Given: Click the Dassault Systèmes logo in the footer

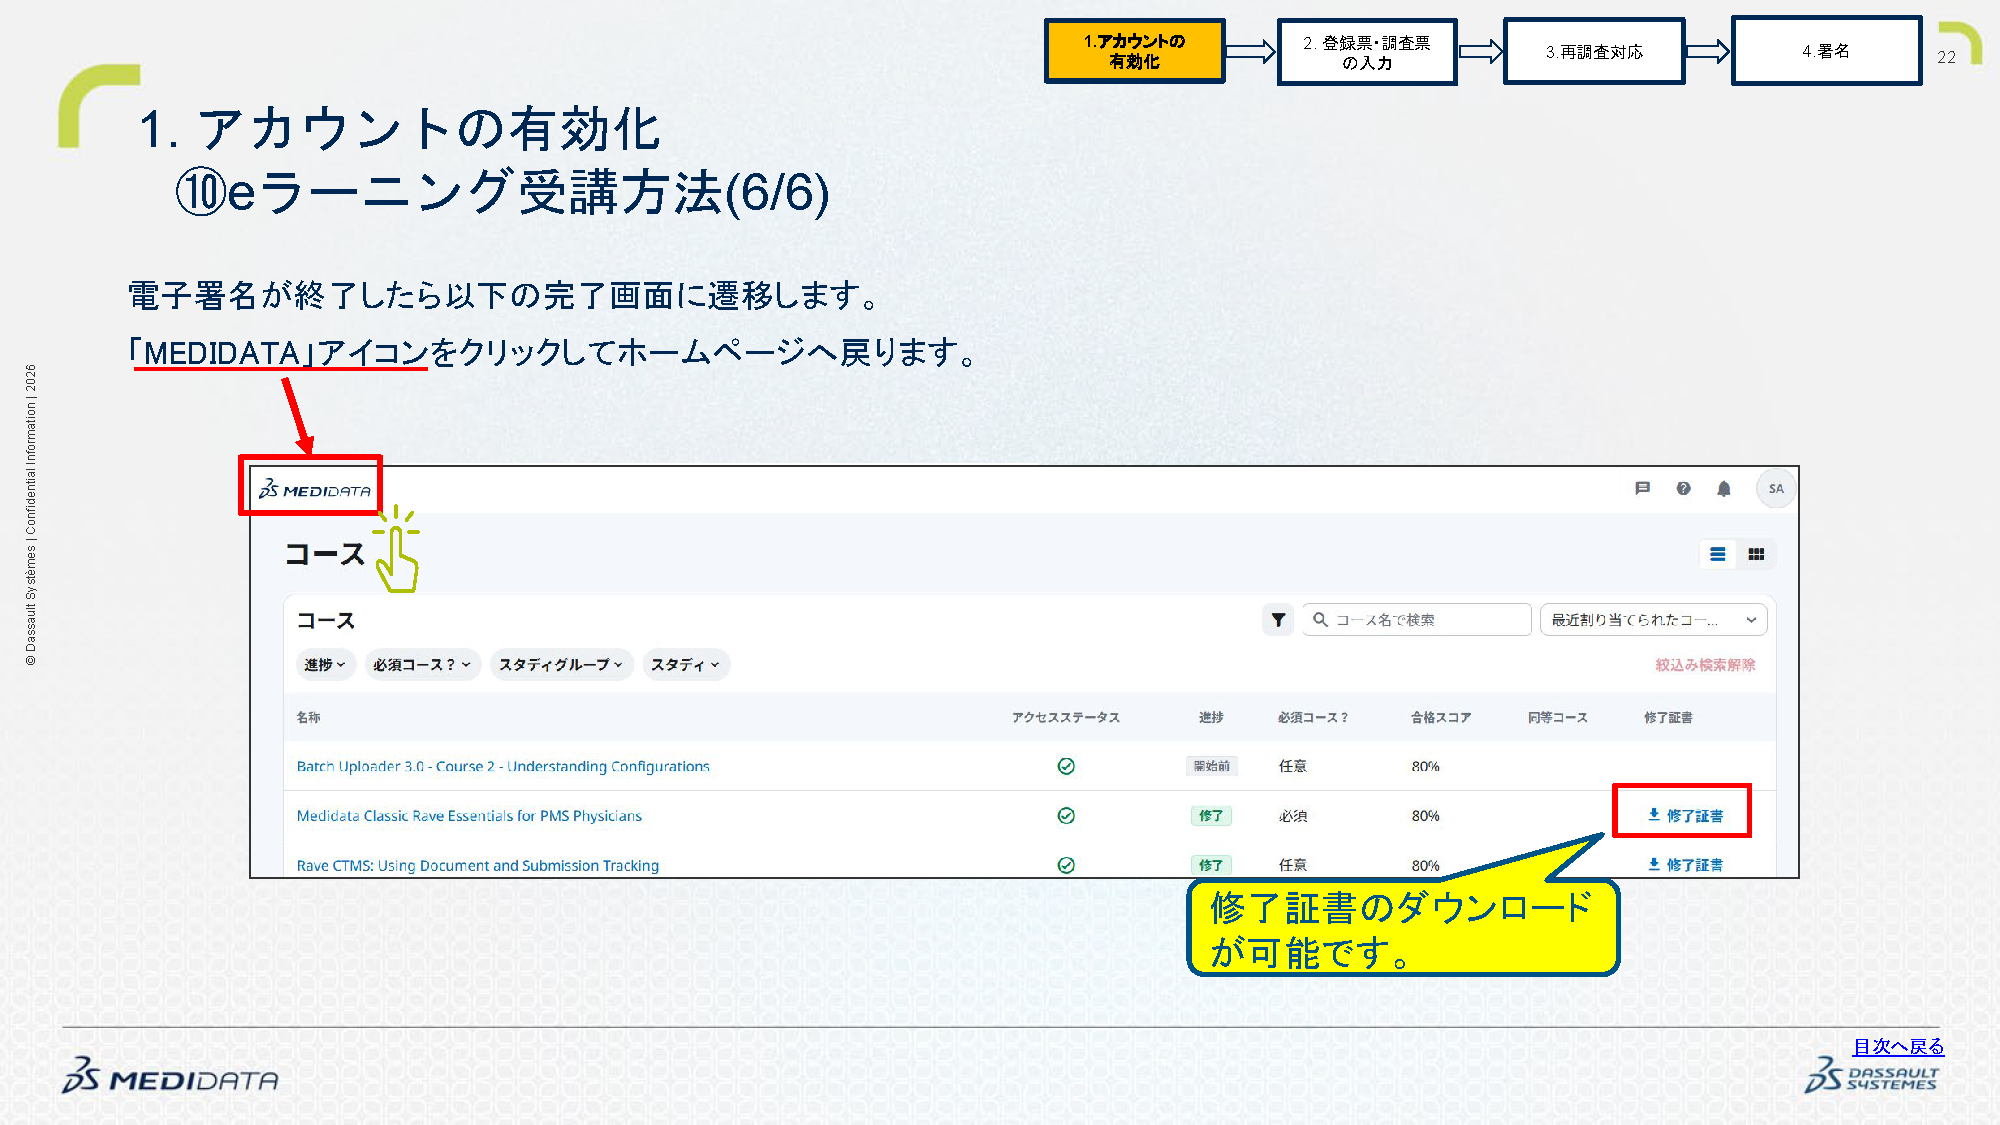Looking at the screenshot, I should pyautogui.click(x=1871, y=1076).
